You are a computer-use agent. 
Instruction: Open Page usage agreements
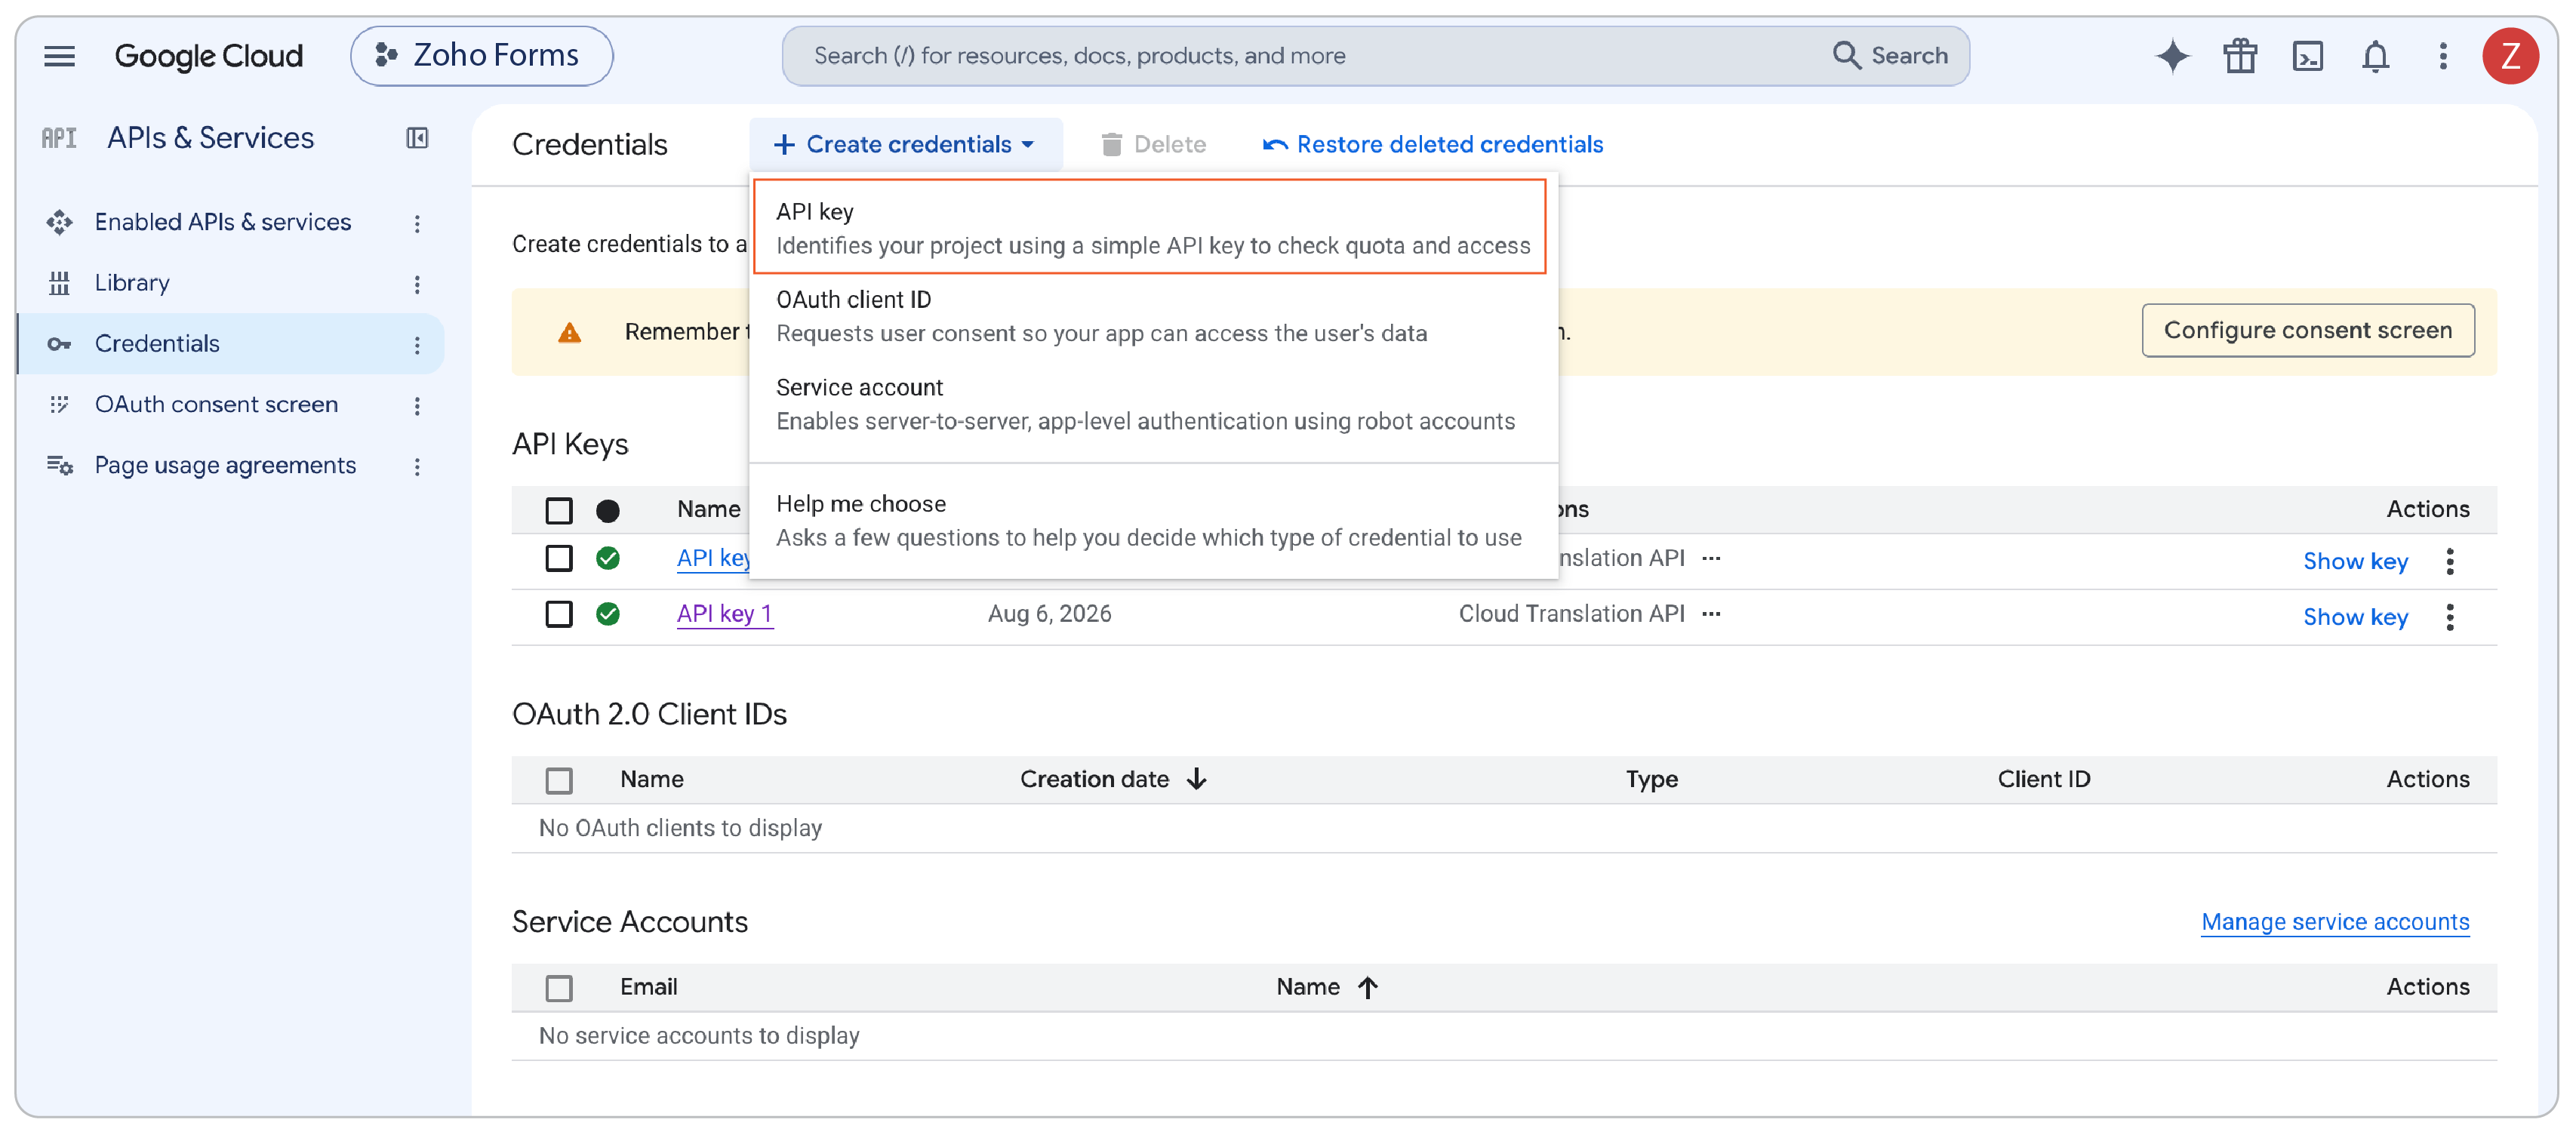pos(225,466)
